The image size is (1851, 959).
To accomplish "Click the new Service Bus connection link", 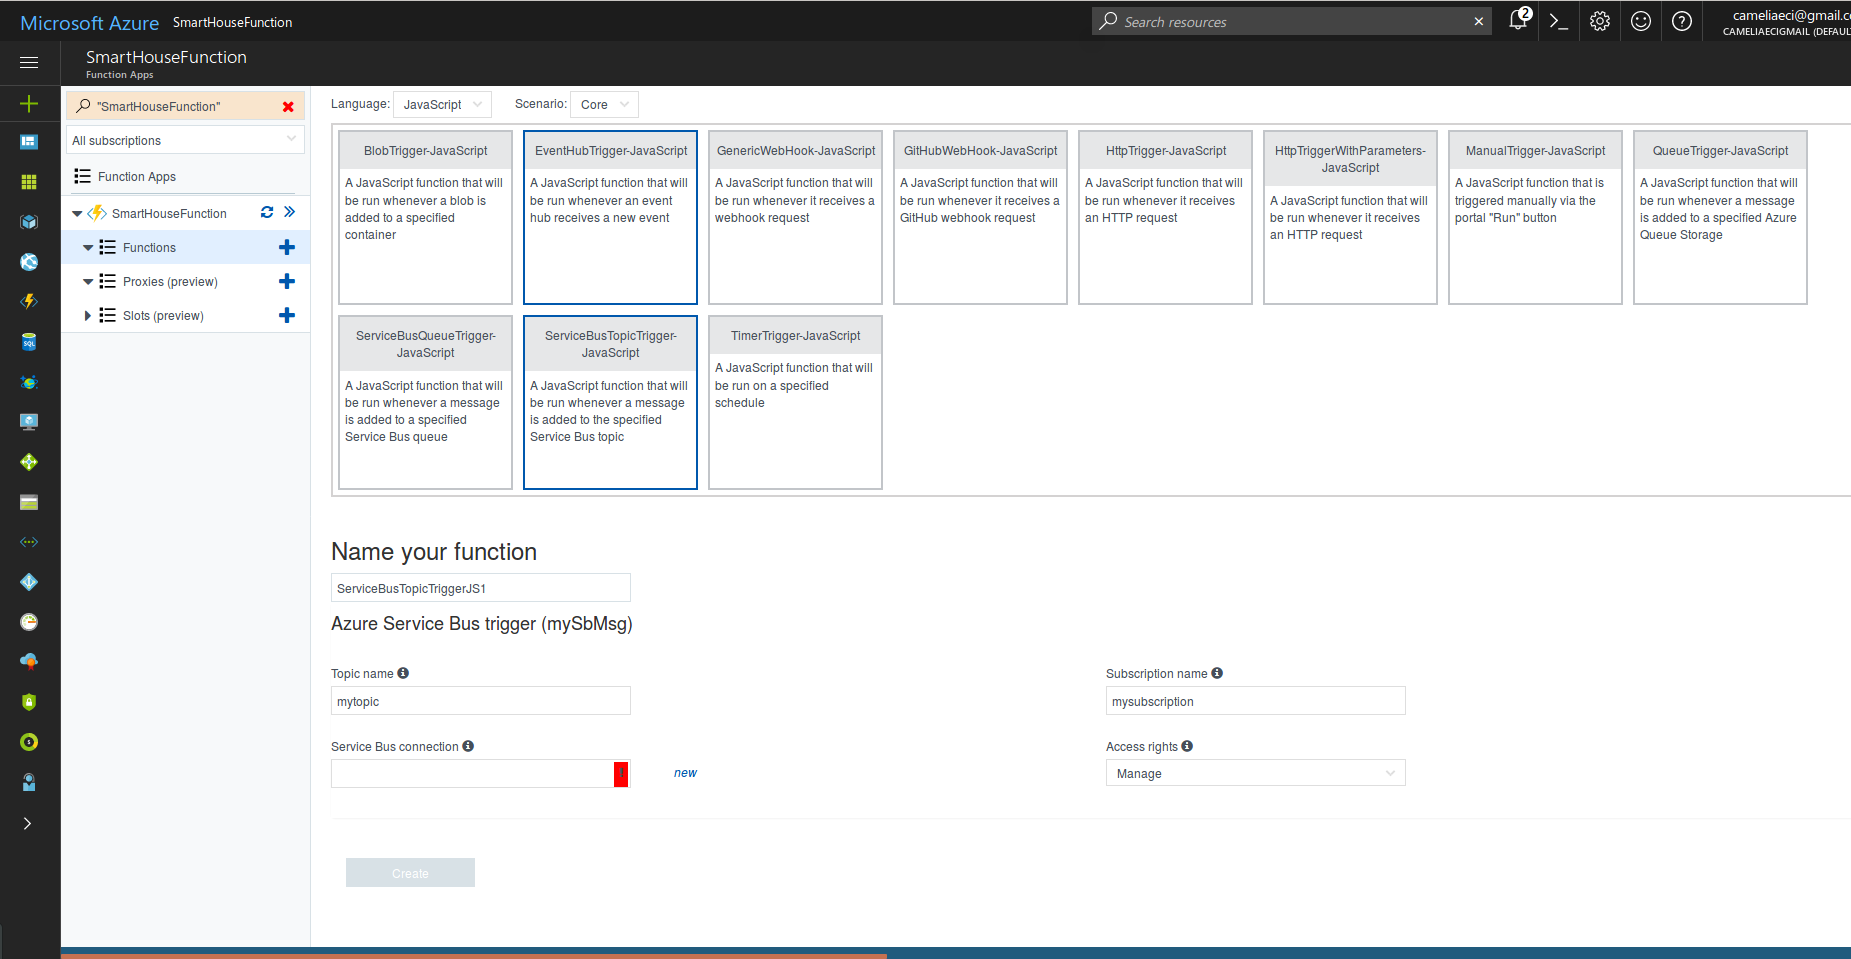I will 685,773.
